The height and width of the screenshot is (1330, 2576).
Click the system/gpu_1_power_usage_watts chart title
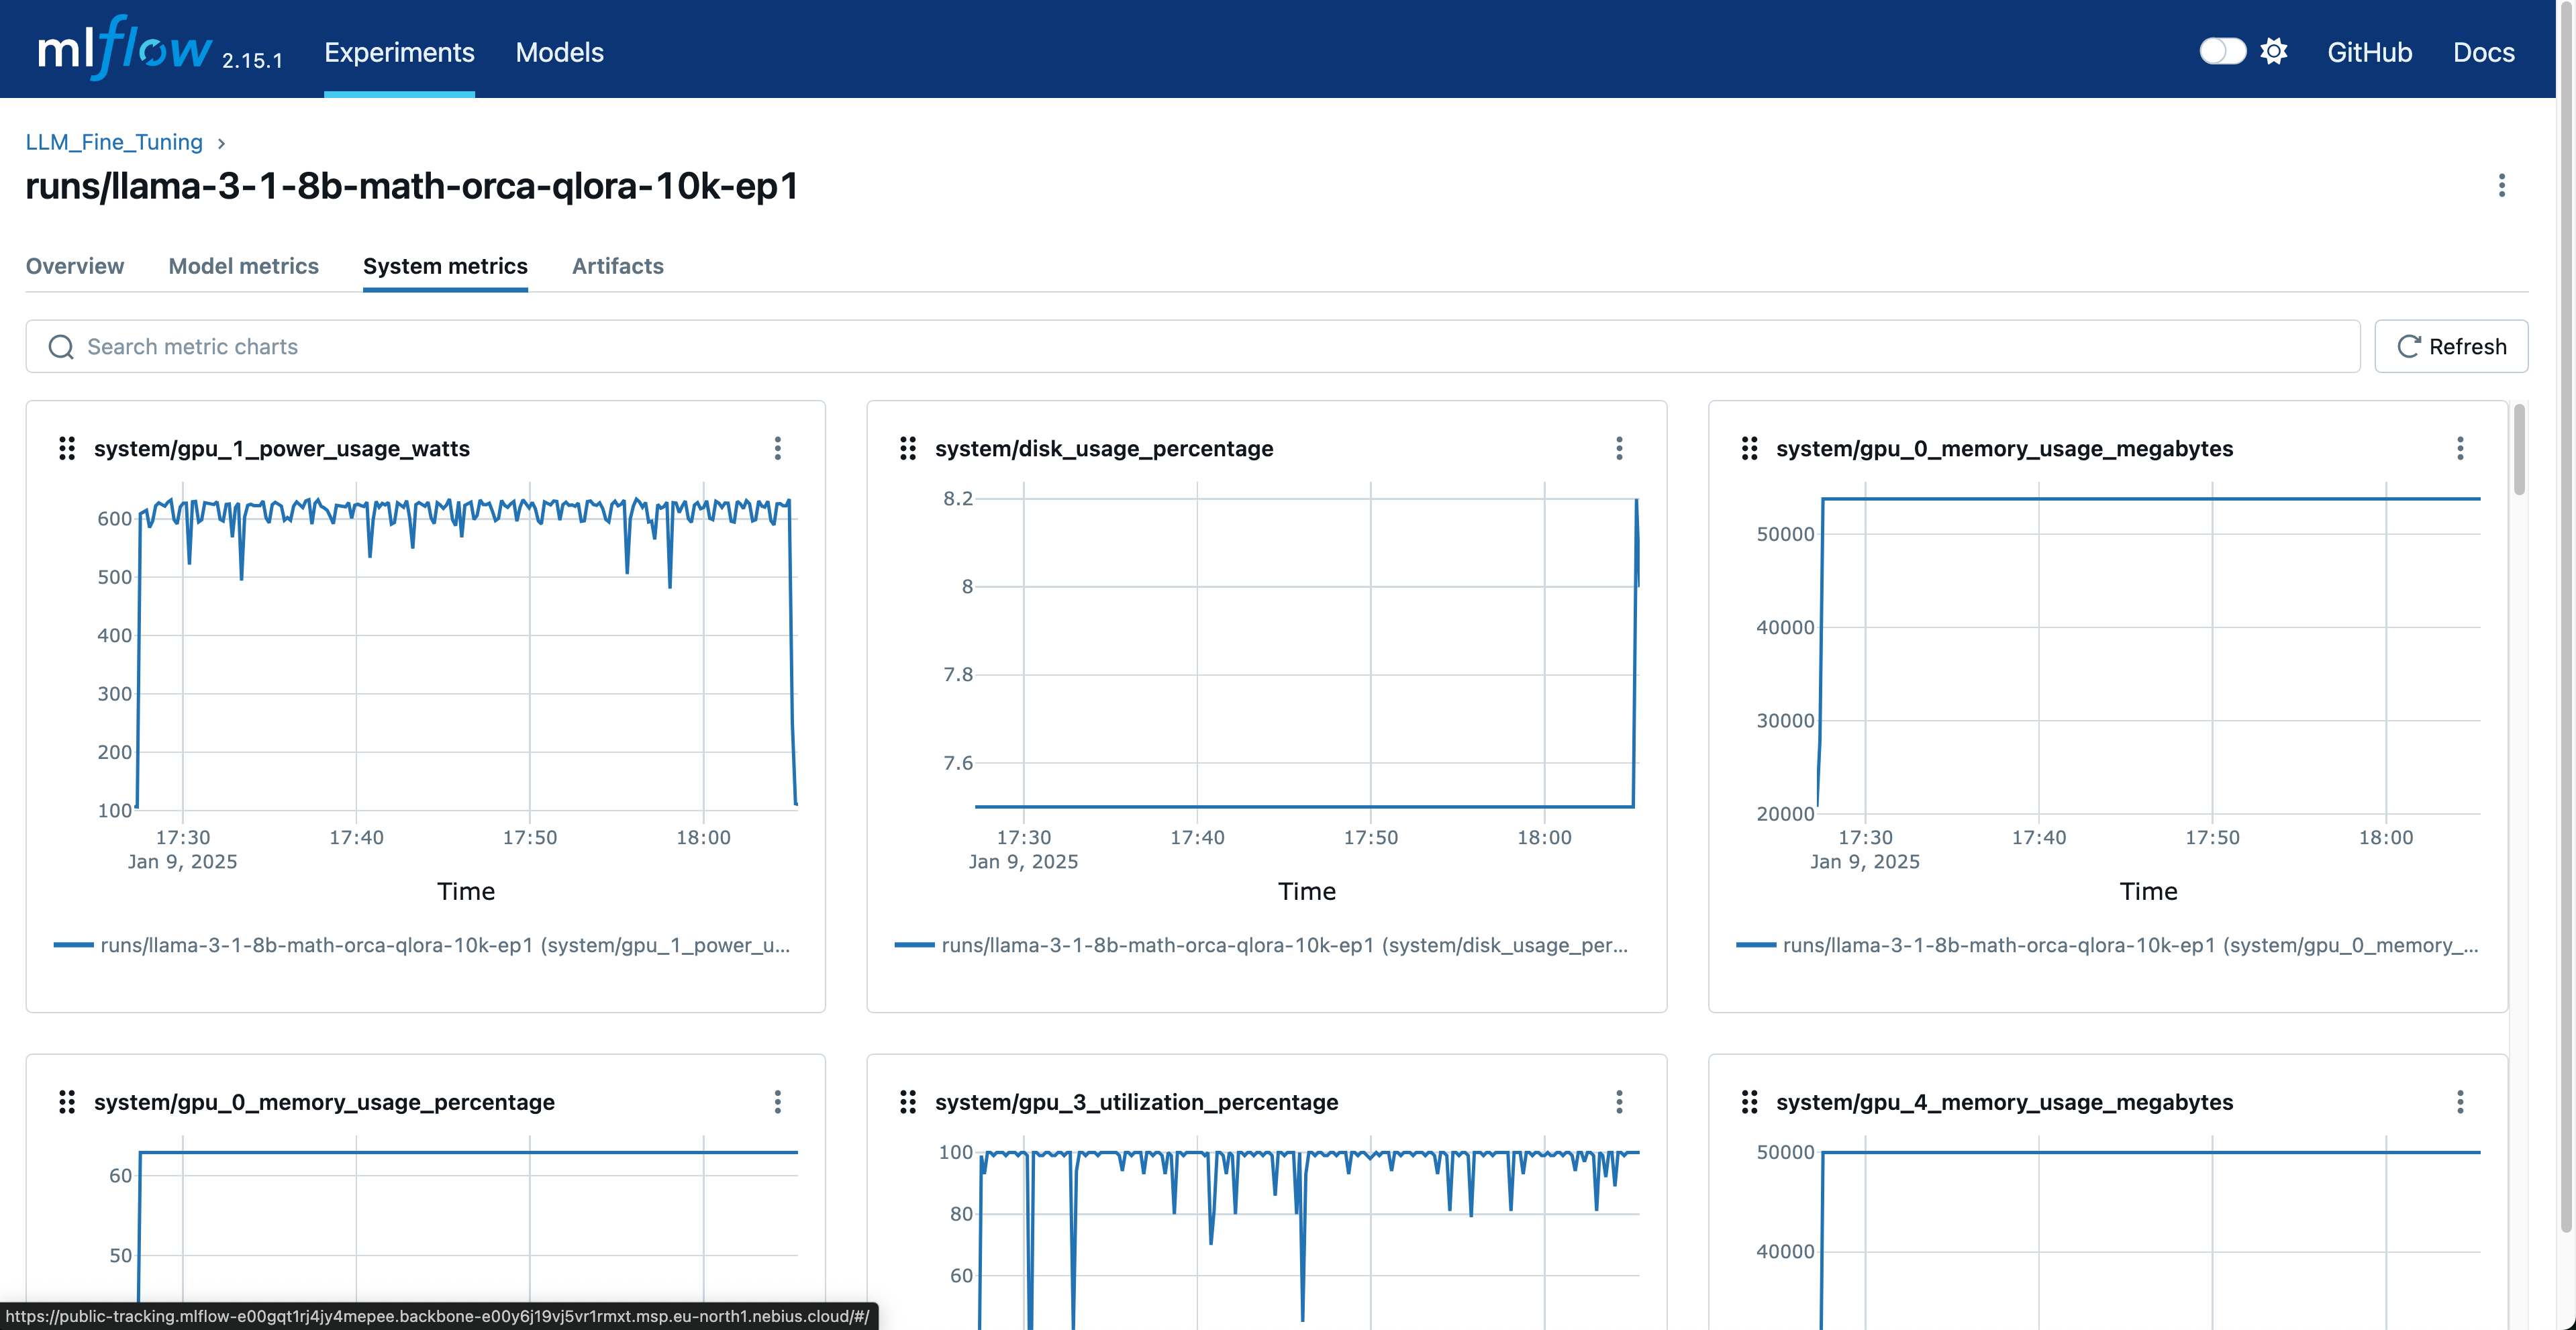[282, 448]
